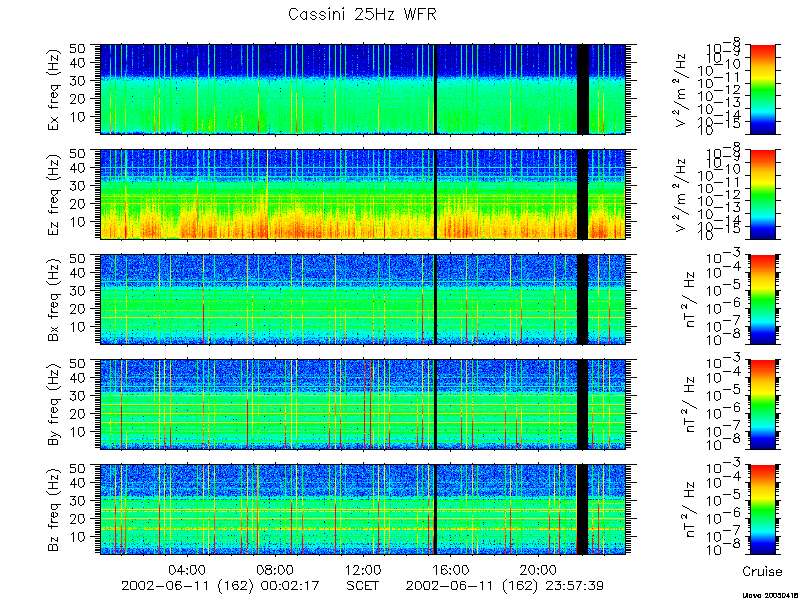Select the end time "2002-06-11 (162) 23:57:39"
The height and width of the screenshot is (600, 800).
(x=505, y=585)
